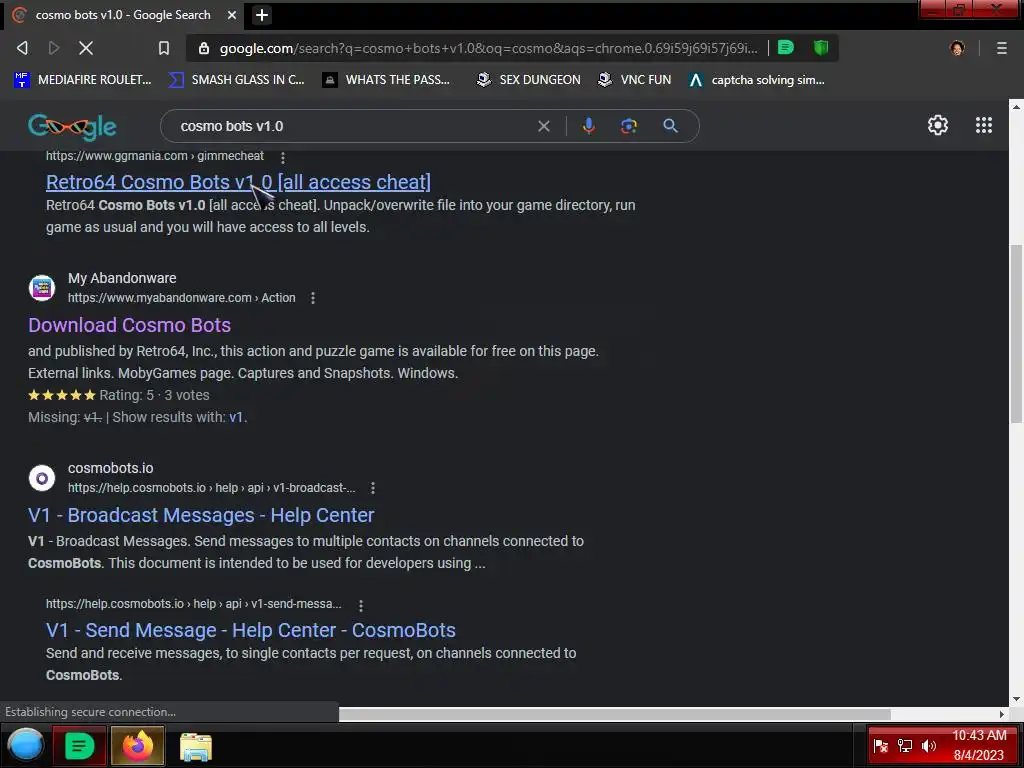Open File Explorer from taskbar
The height and width of the screenshot is (768, 1024).
pos(195,746)
